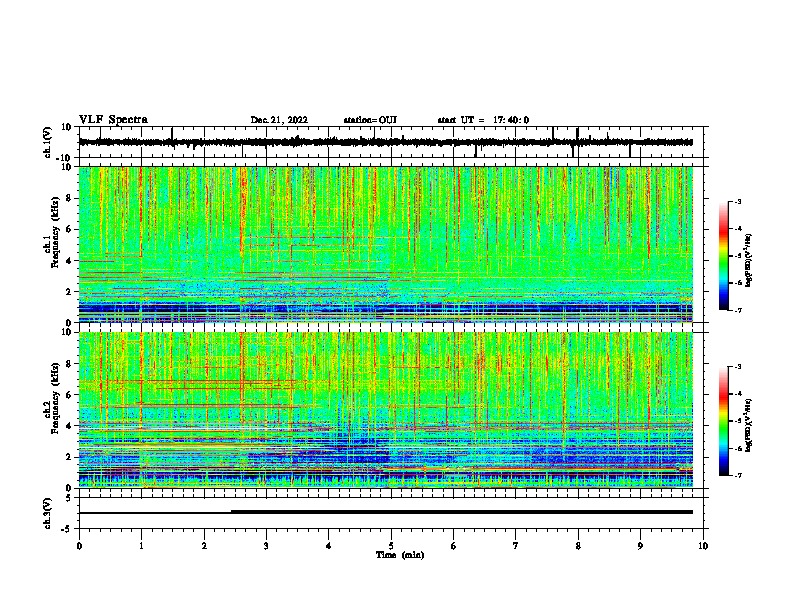Click the ch.2 color bar log(PSD) label

click(749, 425)
